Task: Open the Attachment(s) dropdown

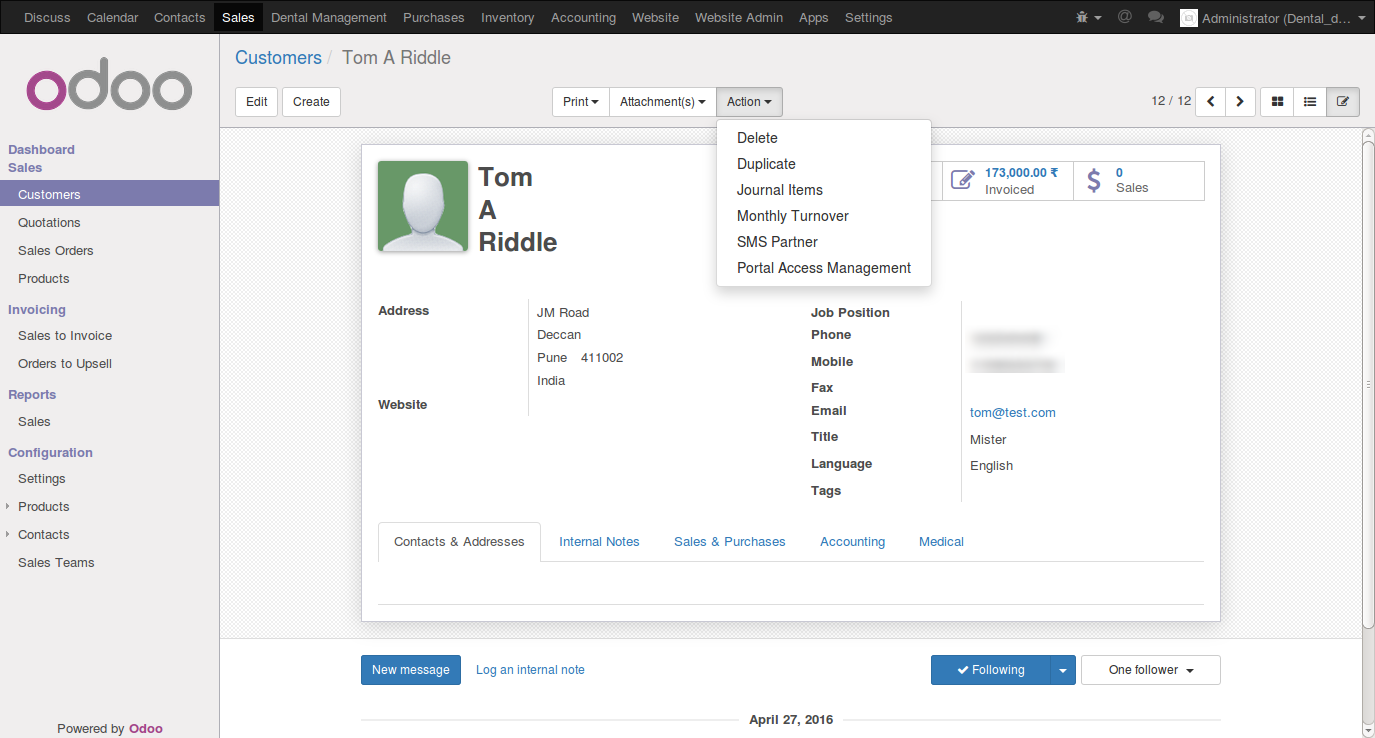Action: pyautogui.click(x=663, y=102)
